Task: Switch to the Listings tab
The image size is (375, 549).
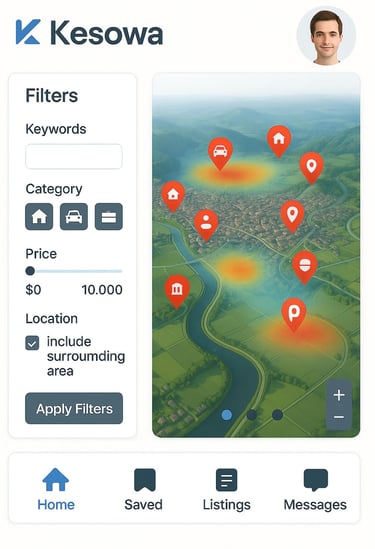Action: pos(227,490)
